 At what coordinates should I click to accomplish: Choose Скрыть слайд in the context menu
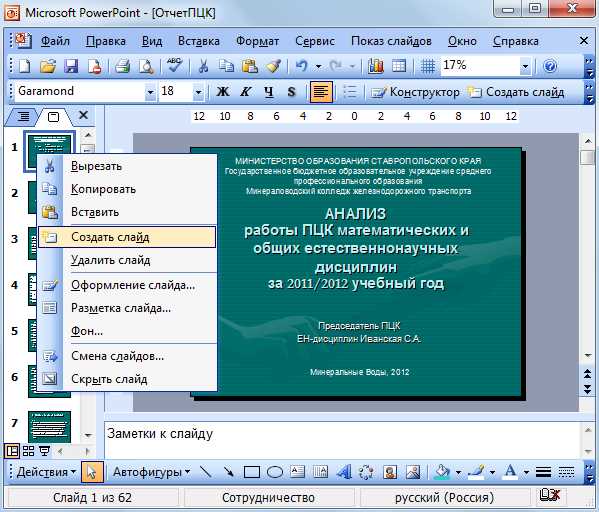point(127,379)
